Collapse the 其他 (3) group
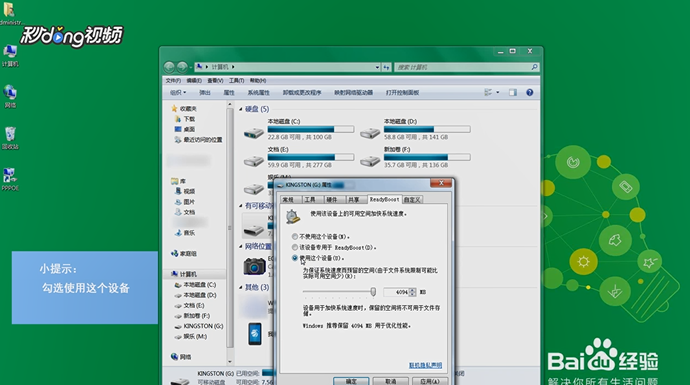 tap(241, 287)
